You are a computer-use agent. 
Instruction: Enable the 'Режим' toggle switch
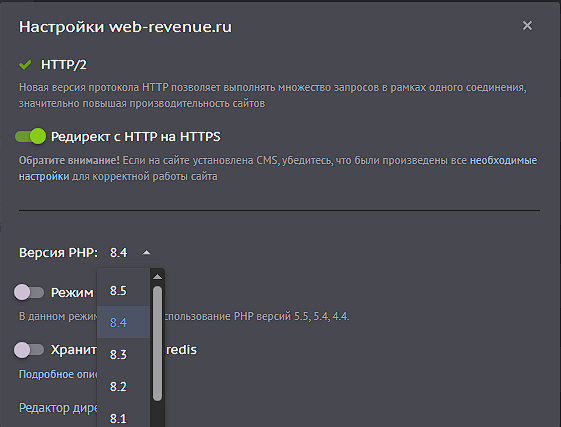coord(29,292)
